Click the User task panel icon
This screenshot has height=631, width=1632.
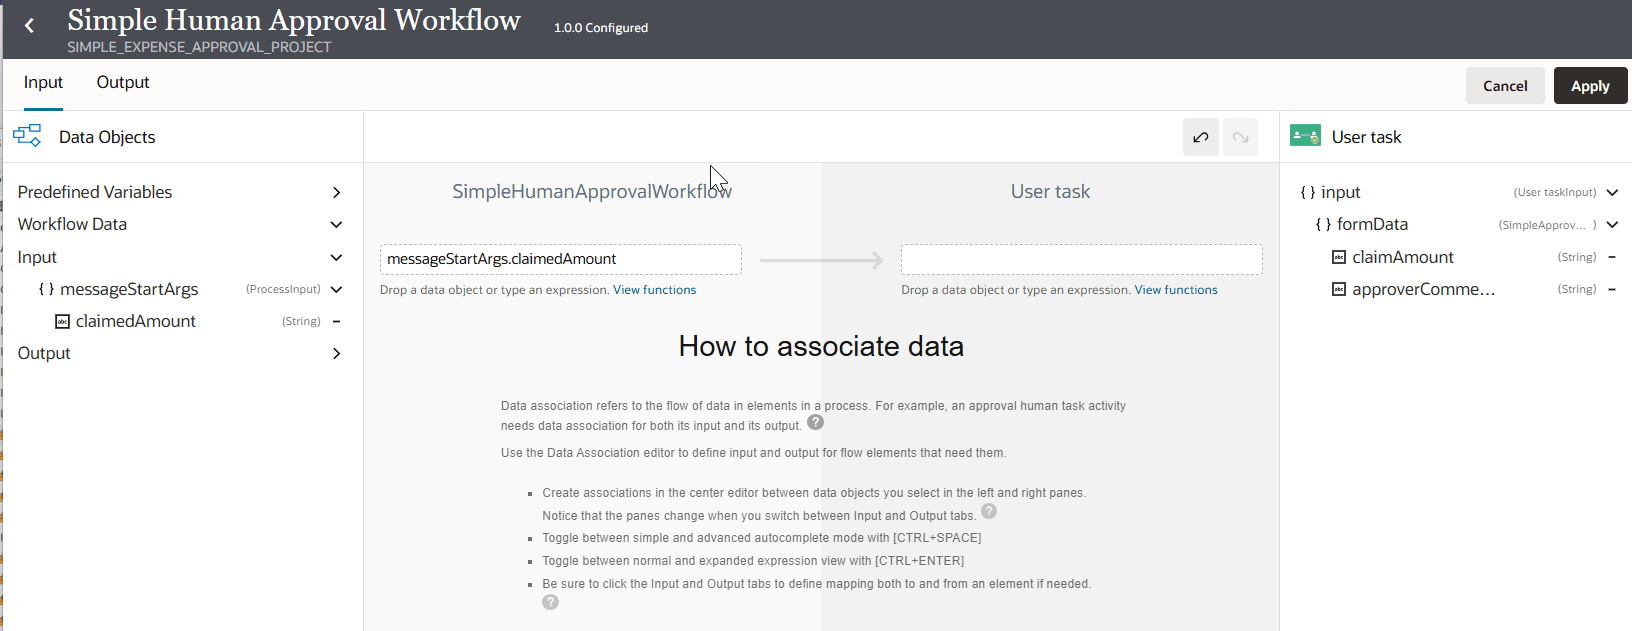point(1305,136)
